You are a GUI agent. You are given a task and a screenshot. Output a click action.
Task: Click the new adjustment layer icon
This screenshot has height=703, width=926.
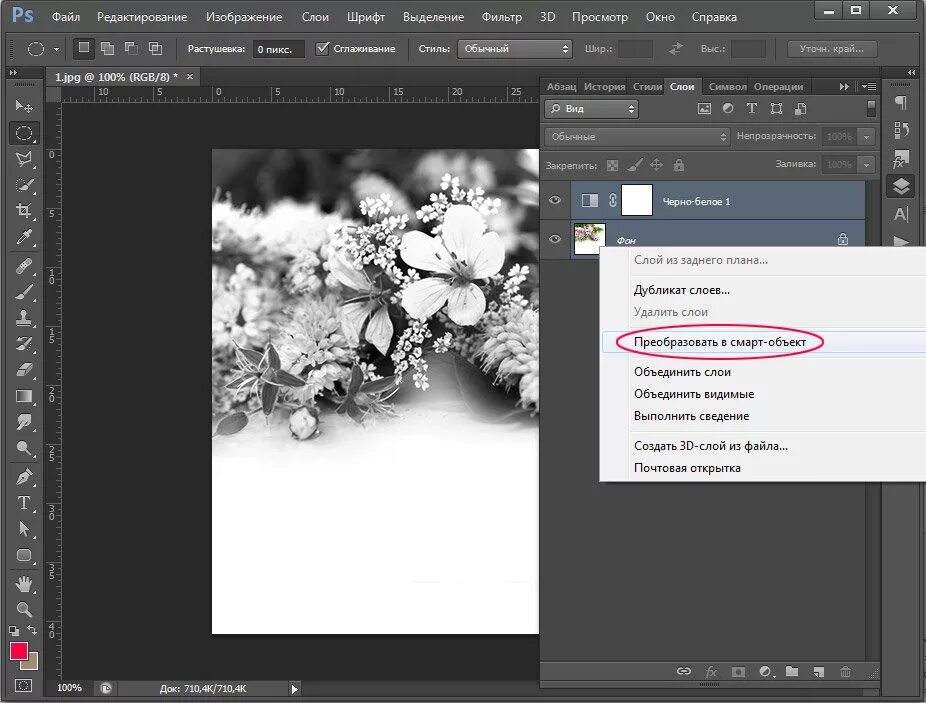(x=766, y=672)
